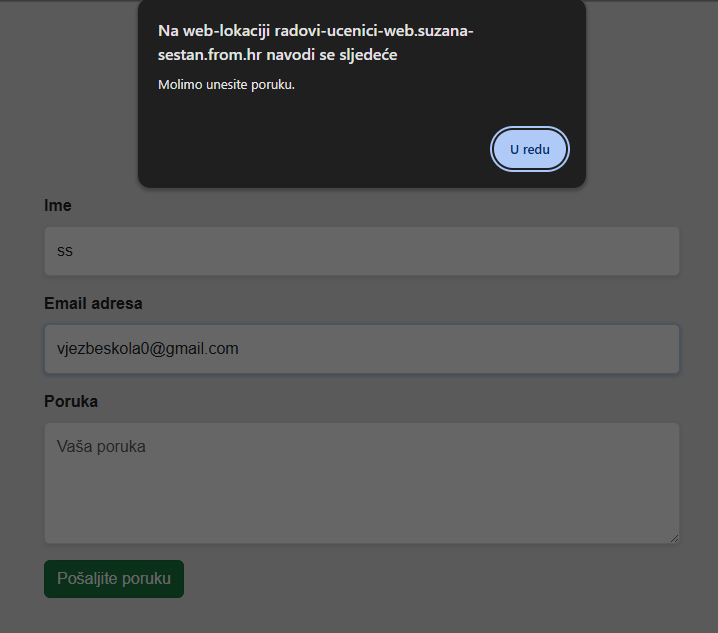The image size is (718, 633).
Task: Click the alert dialog's web-lokacija heading
Action: pos(316,42)
